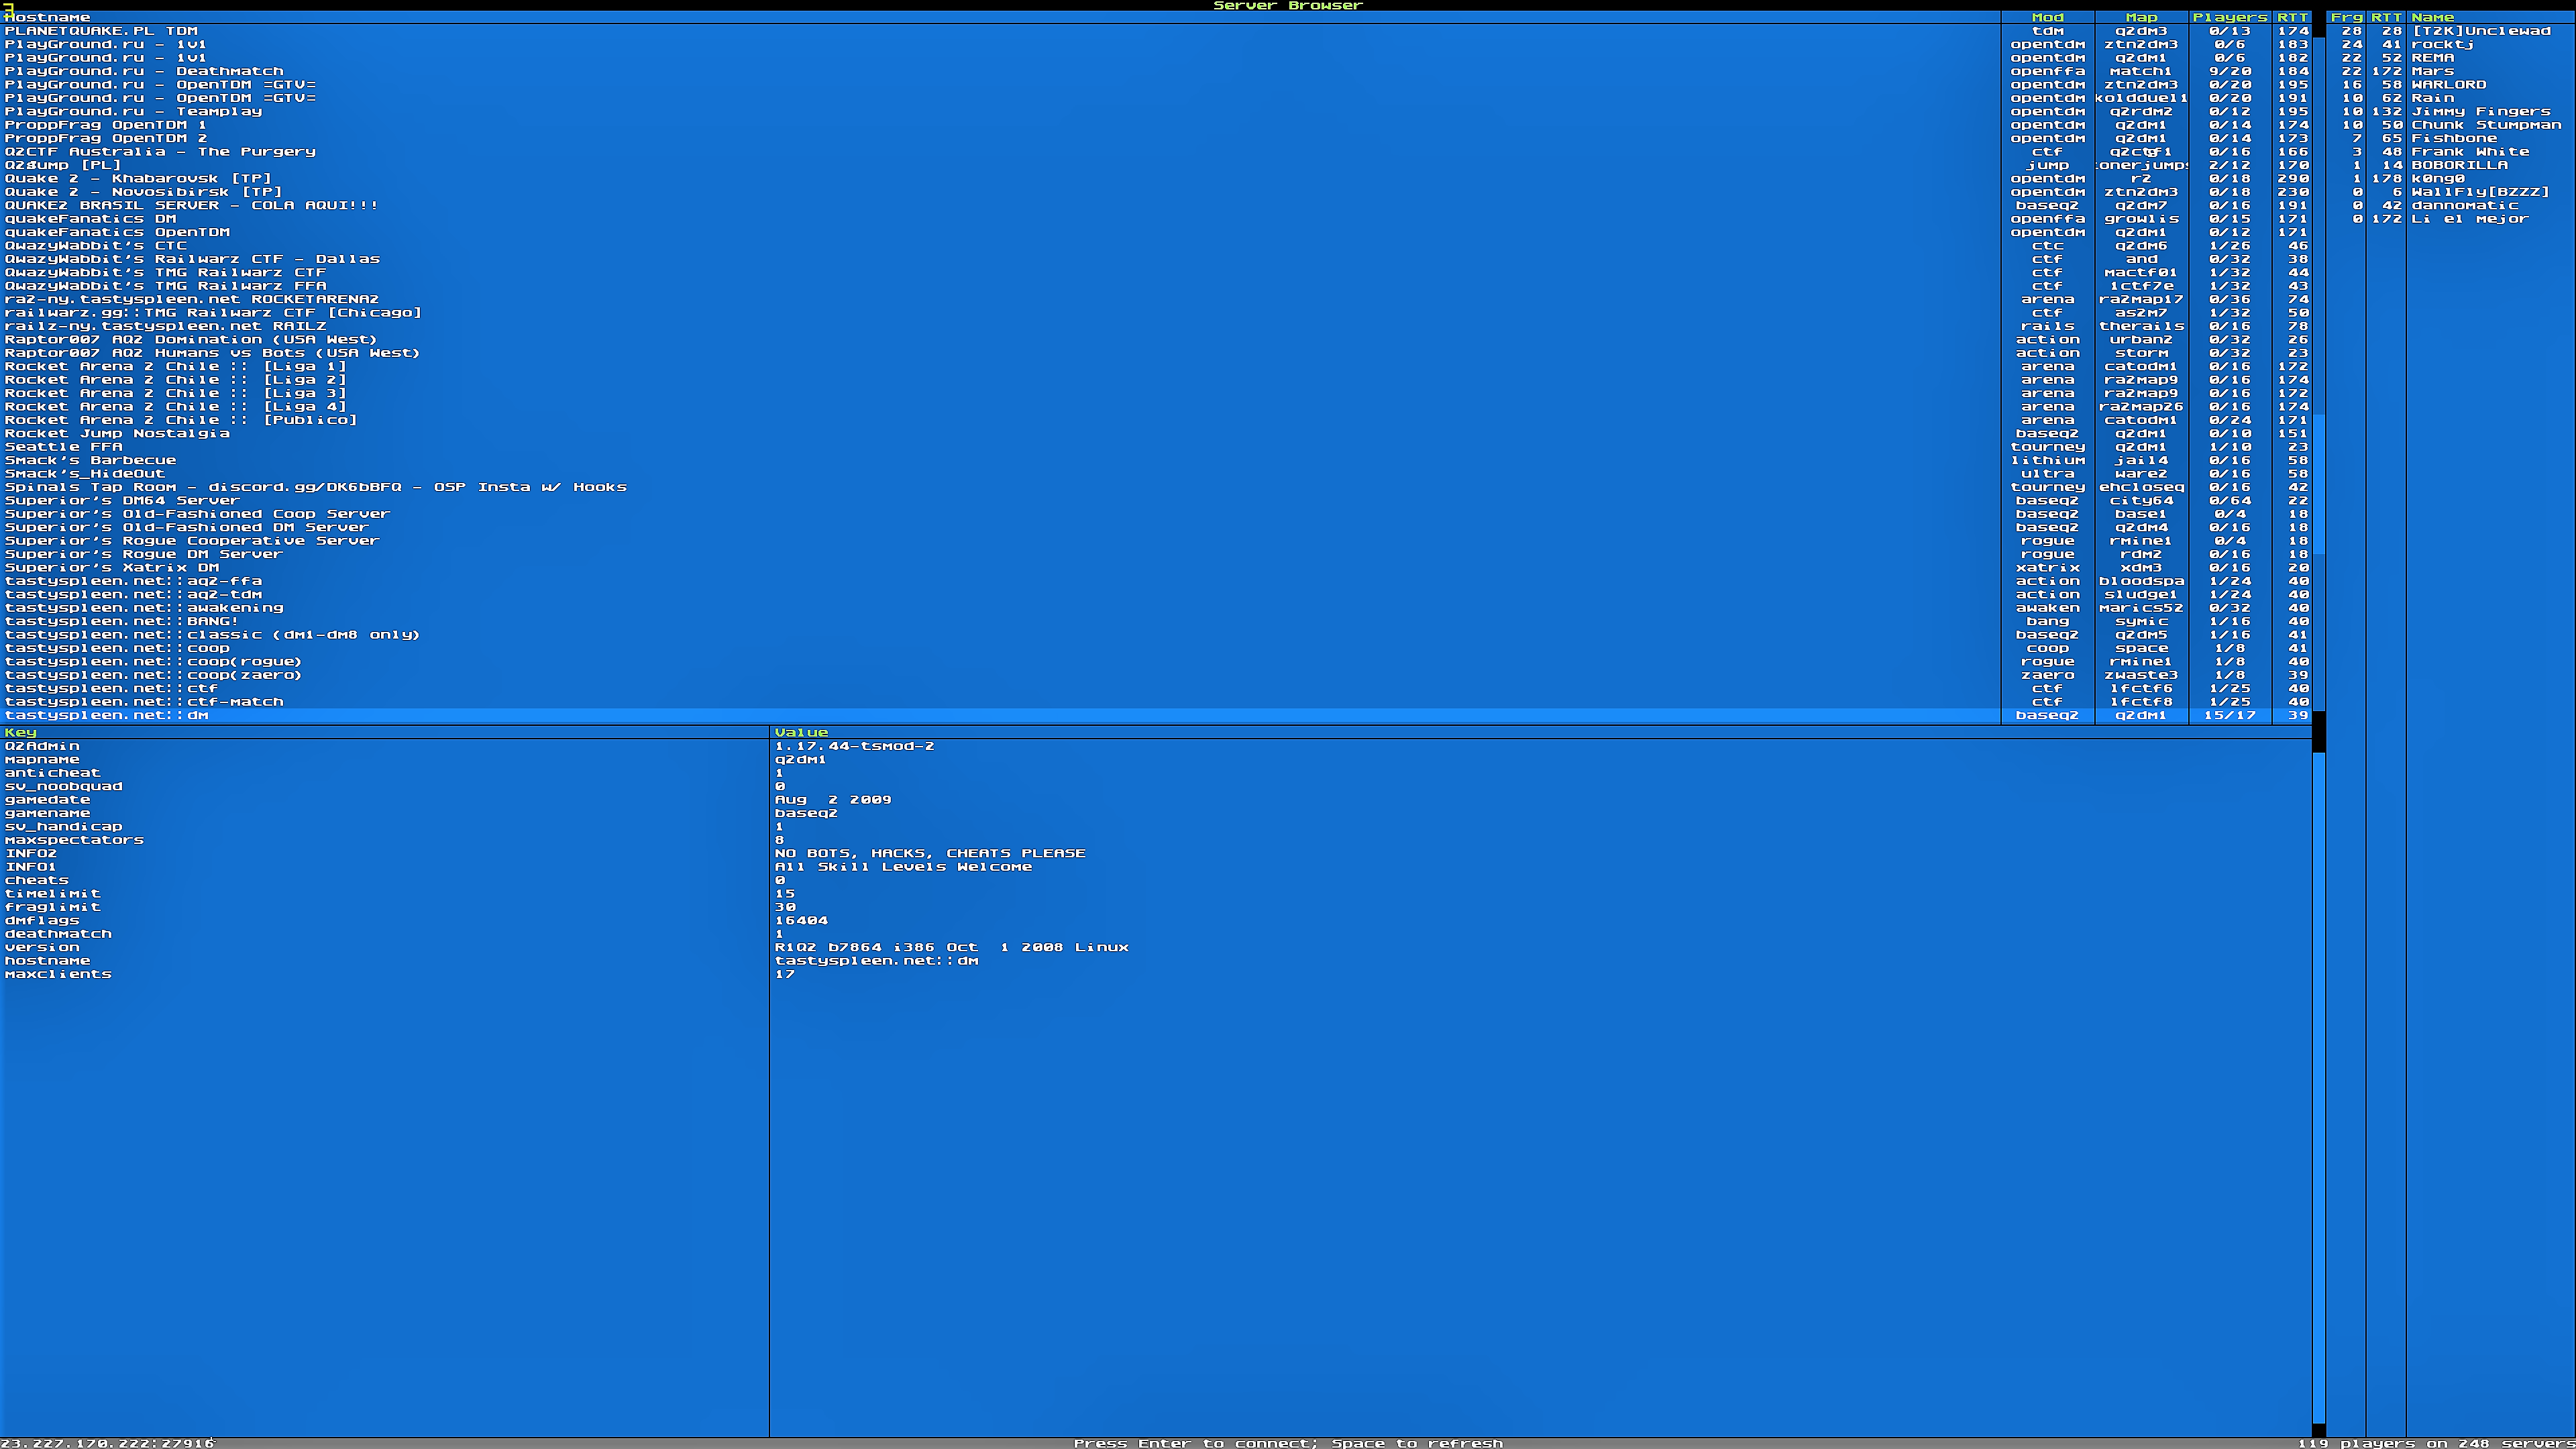Viewport: 2576px width, 1449px height.
Task: Select tastyspleen.net::classic (dm1-dm8 only)
Action: [x=1156, y=635]
